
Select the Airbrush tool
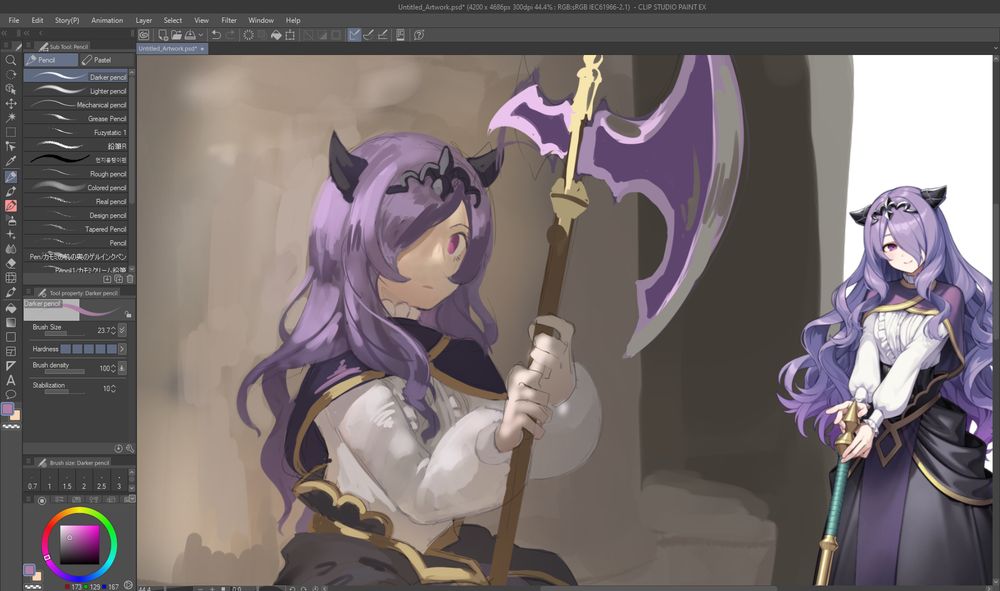tap(11, 220)
